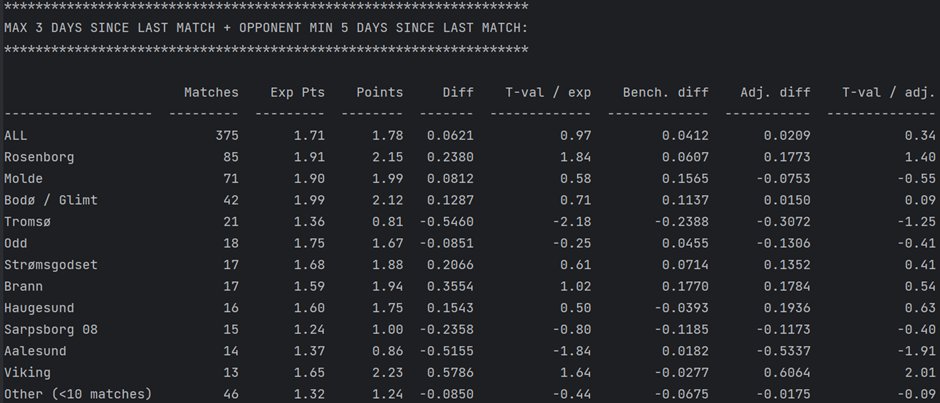Viewport: 940px width, 403px height.
Task: Select the Viking team name
Action: 28,372
